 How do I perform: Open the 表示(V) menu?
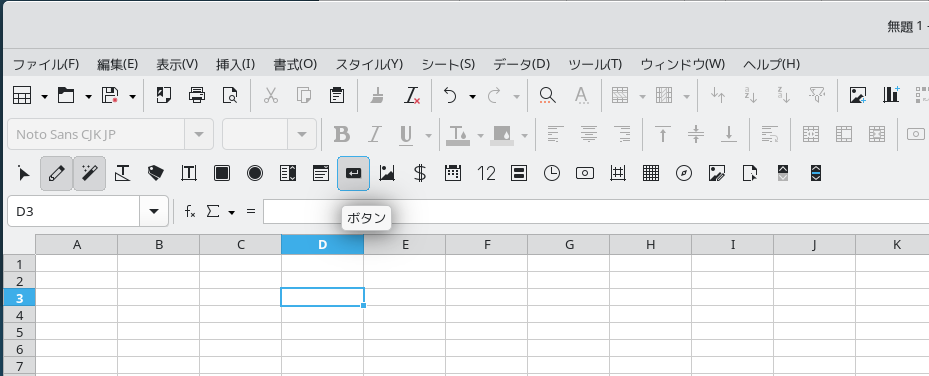177,64
